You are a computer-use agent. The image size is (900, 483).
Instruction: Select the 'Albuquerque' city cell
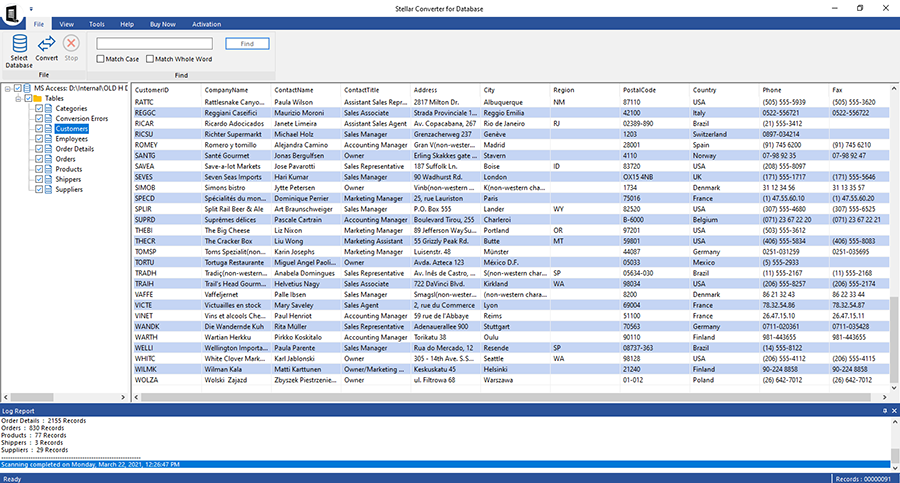(x=515, y=102)
